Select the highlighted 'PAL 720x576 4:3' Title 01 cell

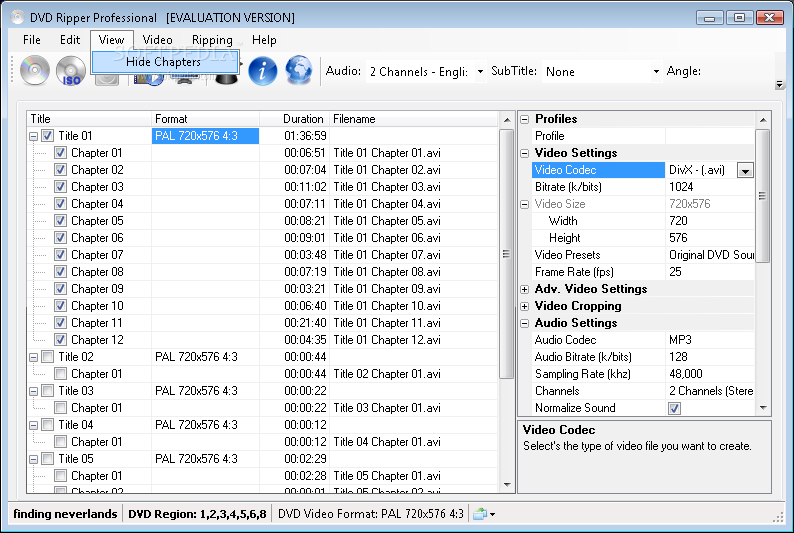point(205,136)
